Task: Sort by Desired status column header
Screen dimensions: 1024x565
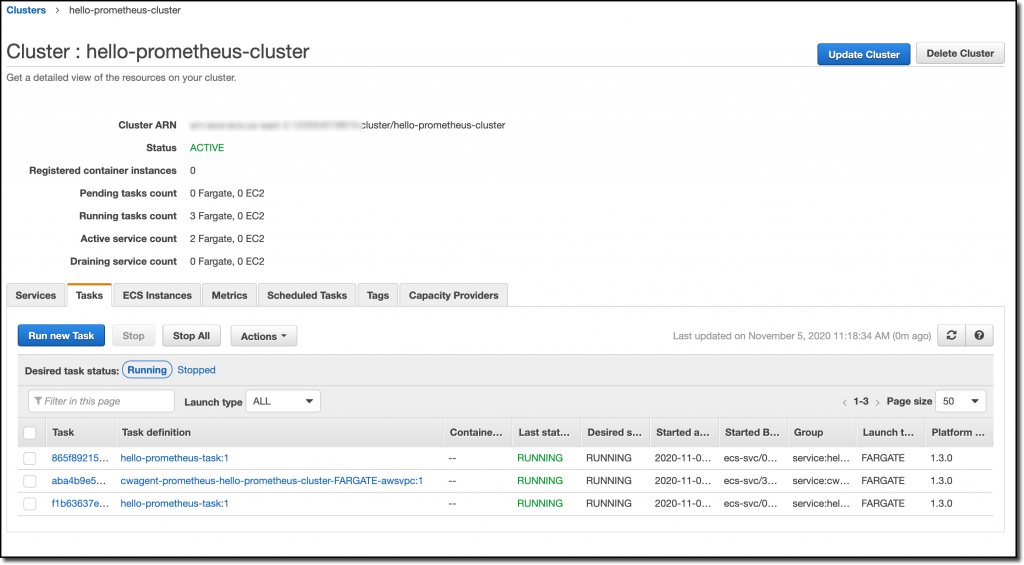Action: click(x=615, y=432)
